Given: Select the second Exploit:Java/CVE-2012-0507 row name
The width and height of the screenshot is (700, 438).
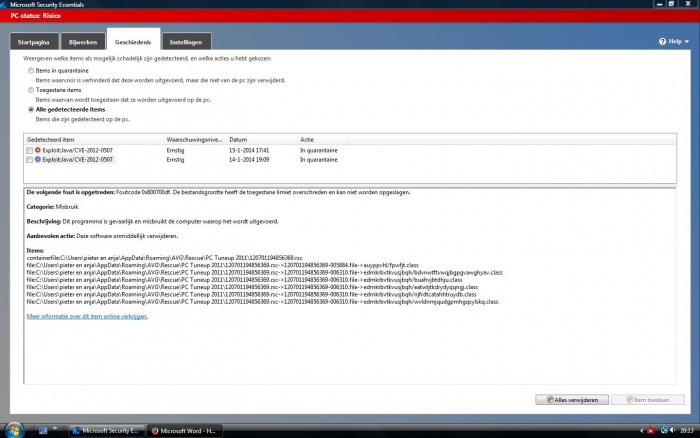Looking at the screenshot, I should coord(78,160).
